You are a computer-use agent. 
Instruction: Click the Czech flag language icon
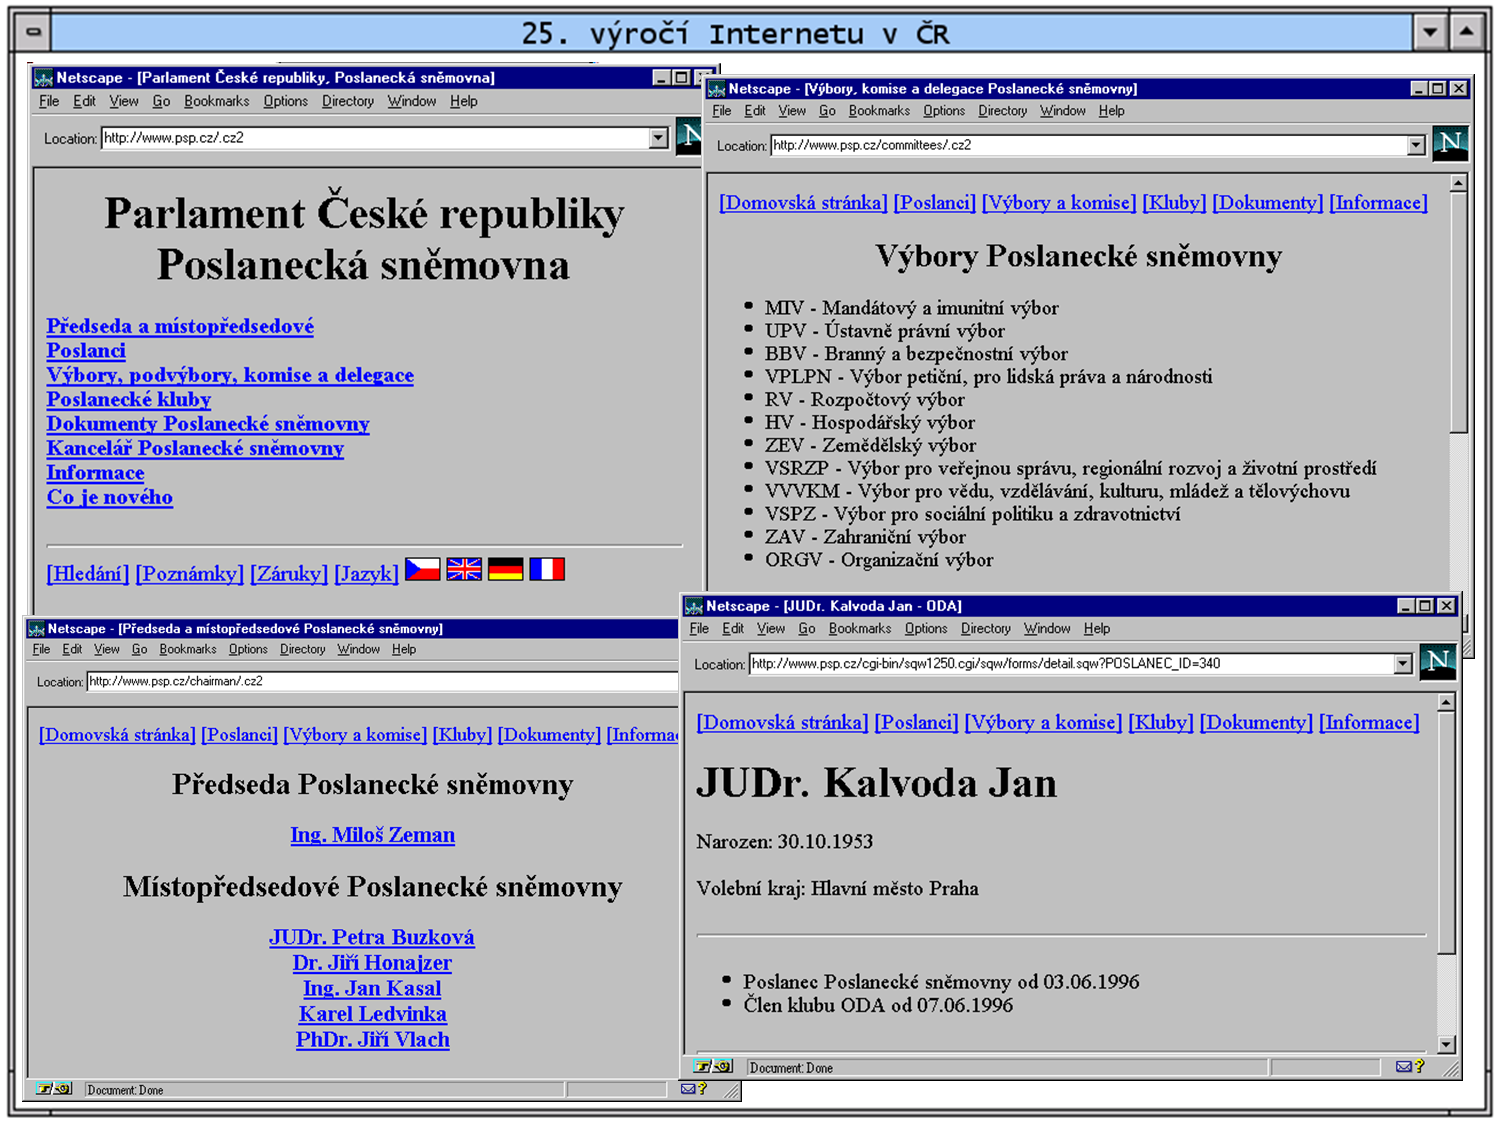click(x=422, y=570)
